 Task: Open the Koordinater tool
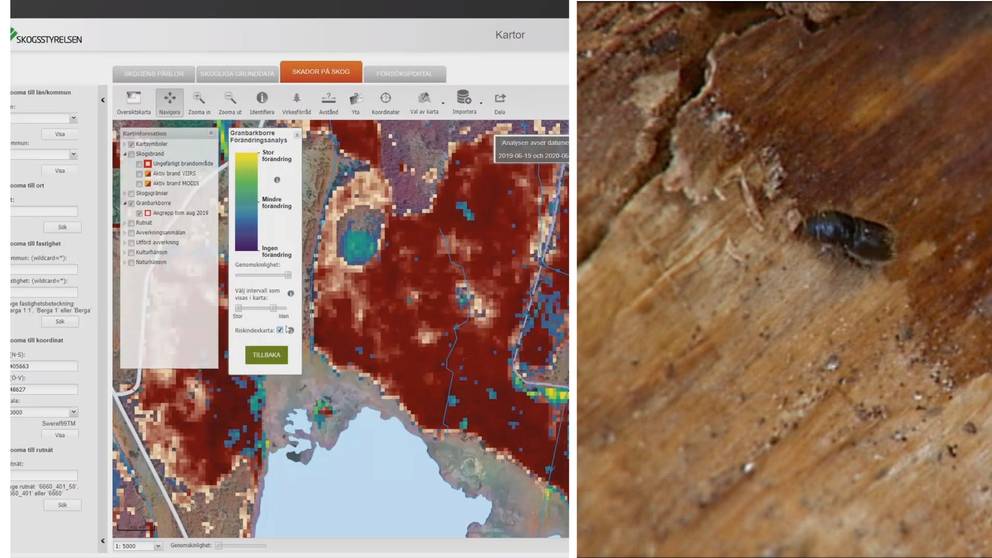[385, 100]
